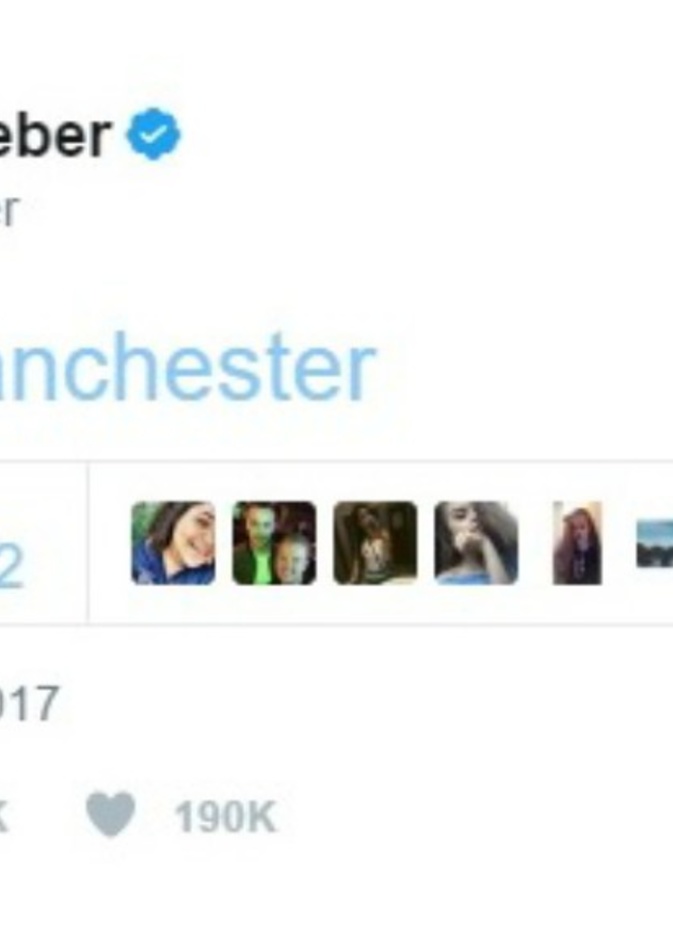673x940 pixels.
Task: Open the gray username handle below the name
Action: [x=10, y=211]
